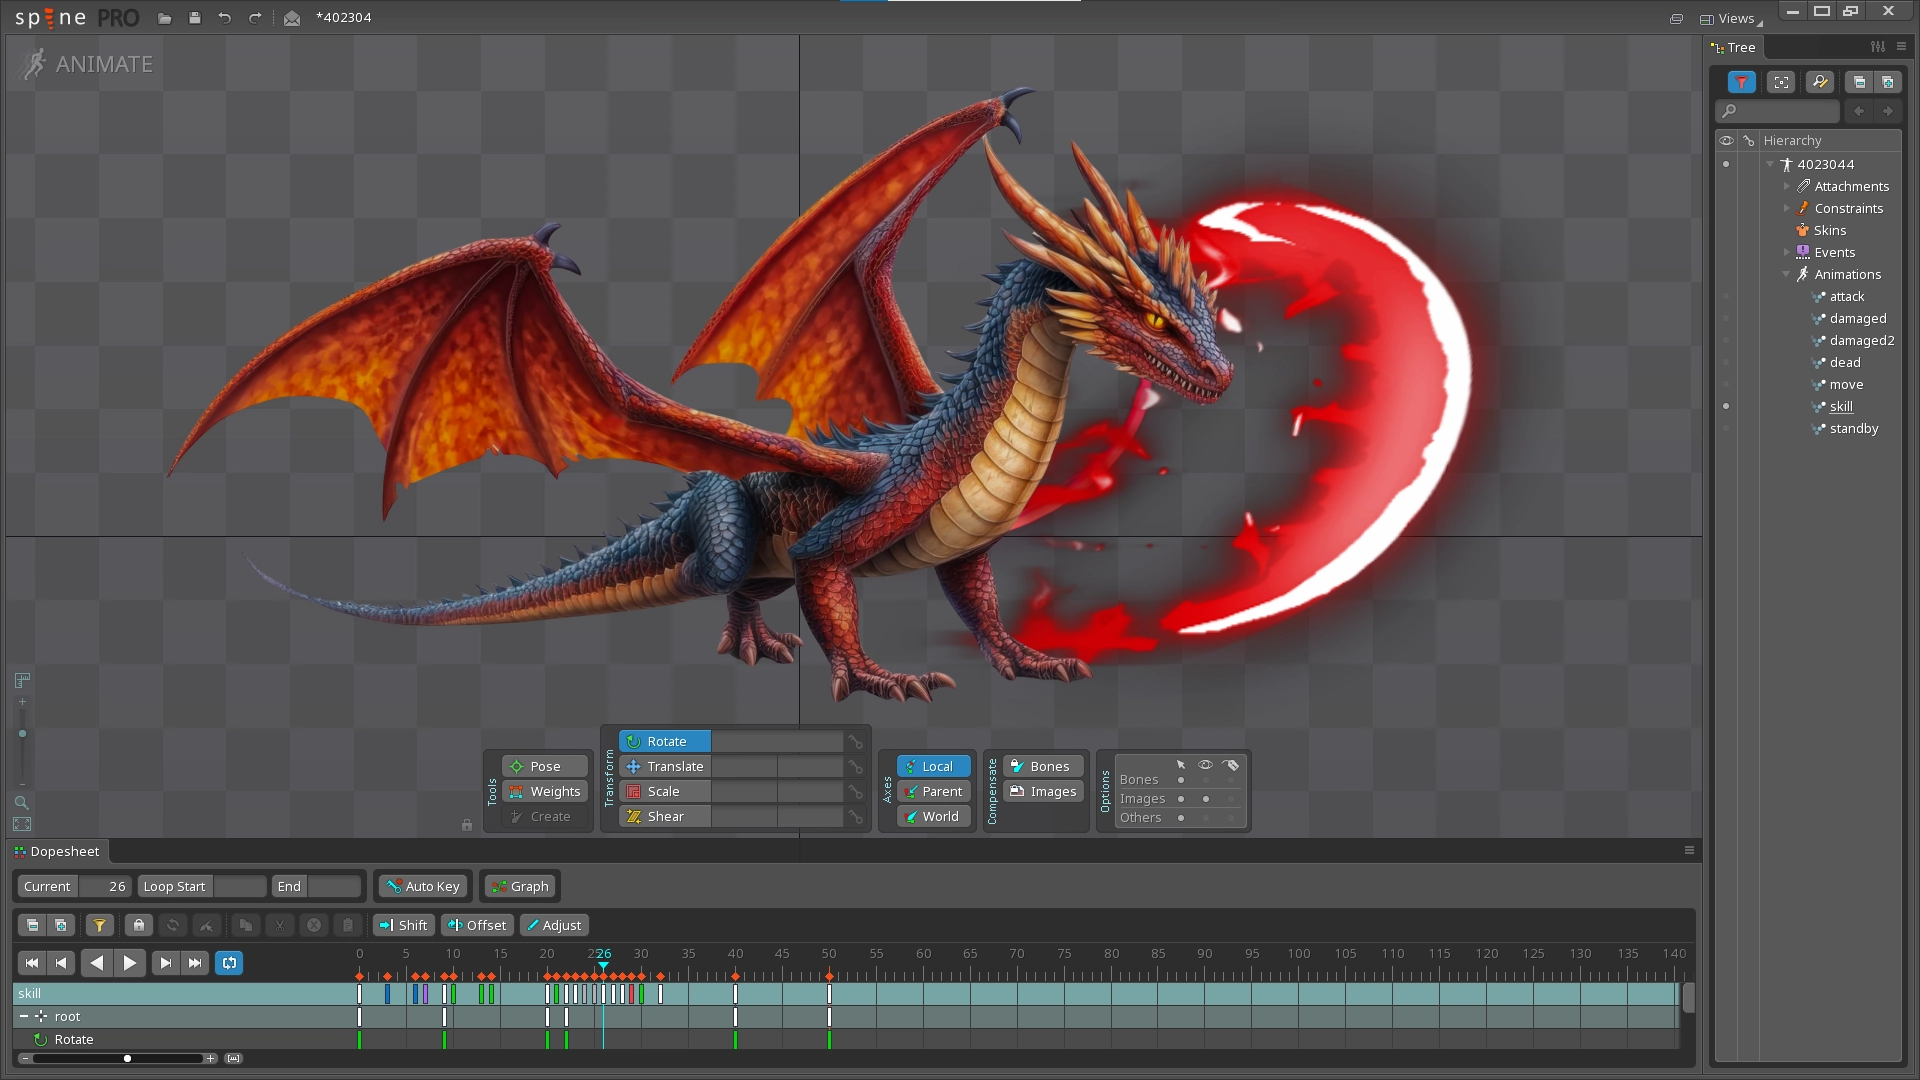Collapse Animations tree node
Image resolution: width=1920 pixels, height=1080 pixels.
tap(1787, 274)
